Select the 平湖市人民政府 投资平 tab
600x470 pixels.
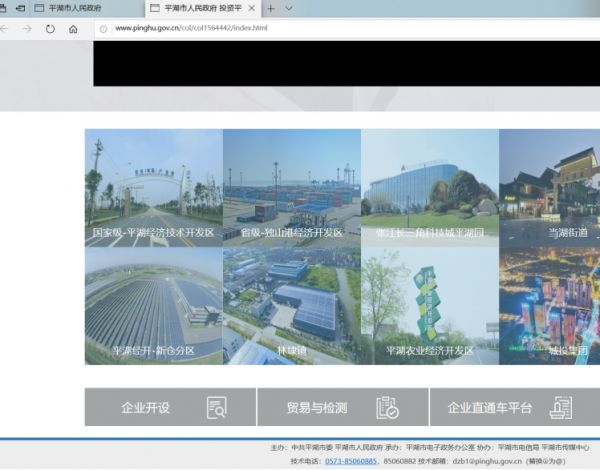pyautogui.click(x=195, y=8)
